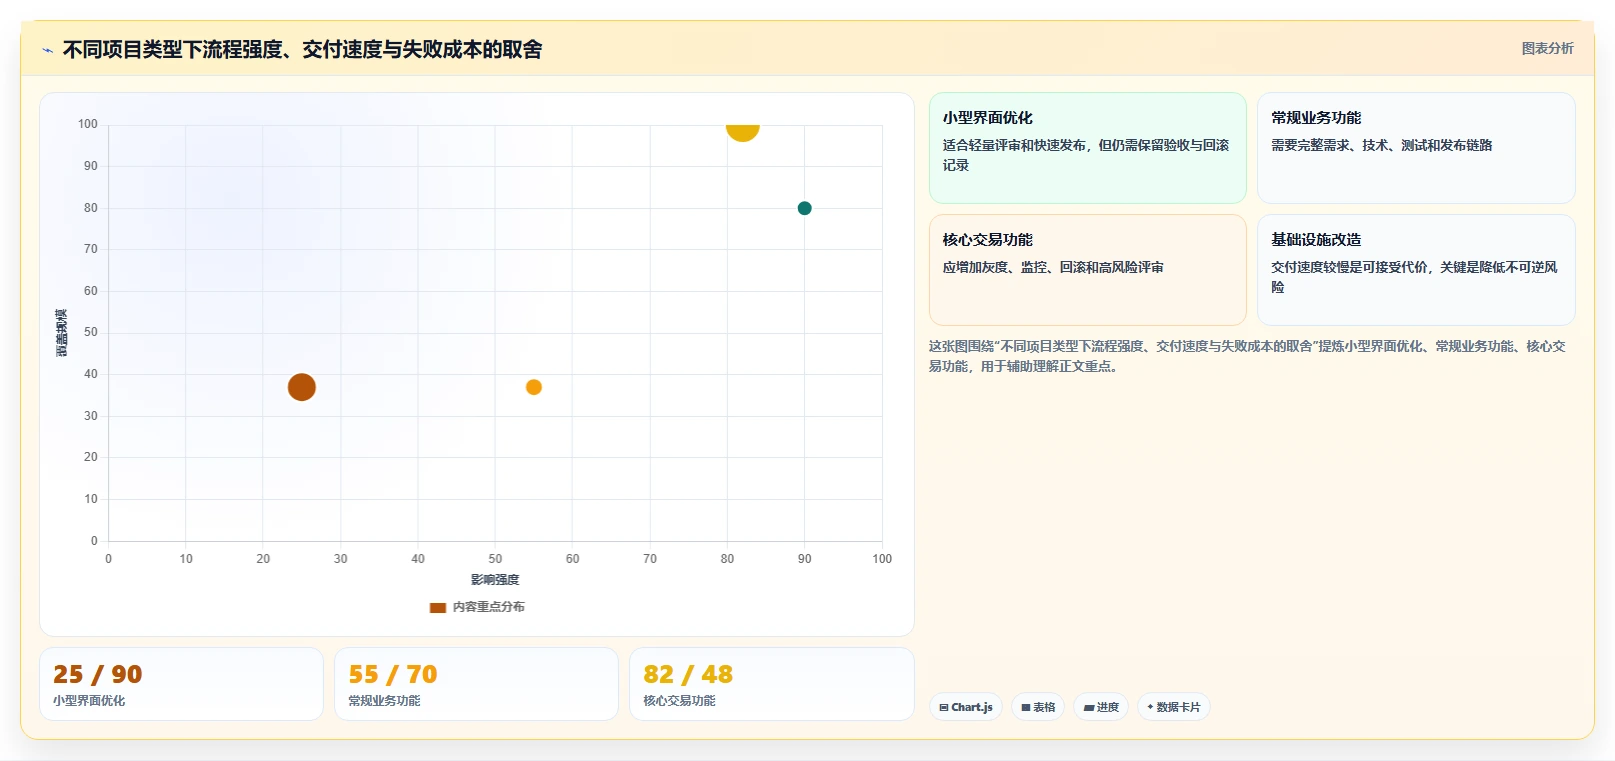This screenshot has height=761, width=1615.
Task: Click the Chart.js tag
Action: tap(966, 707)
